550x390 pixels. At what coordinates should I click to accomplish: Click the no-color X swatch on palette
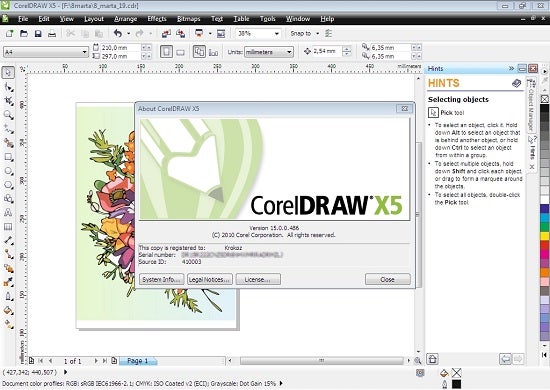(545, 99)
